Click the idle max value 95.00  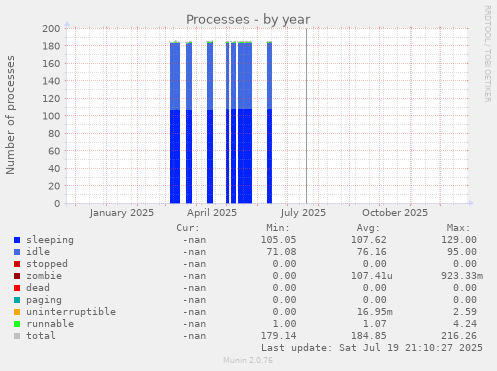point(462,252)
